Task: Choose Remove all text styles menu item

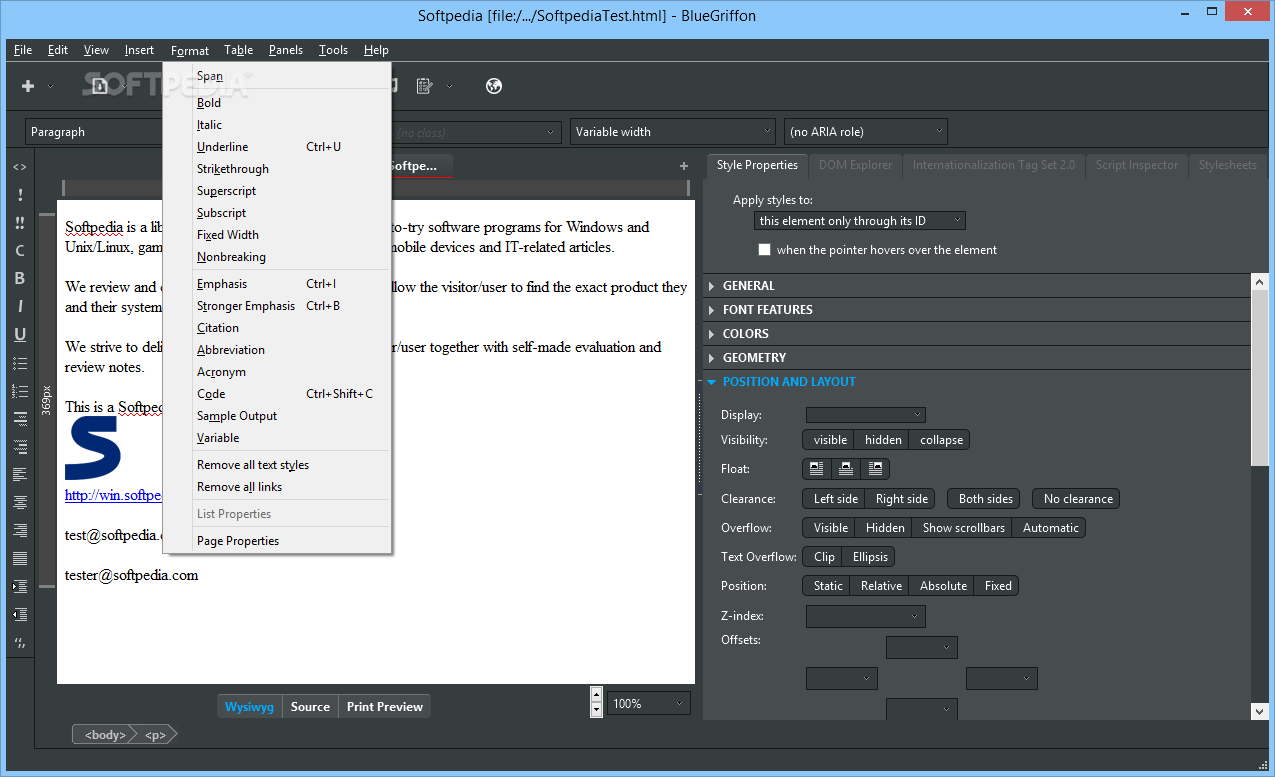Action: (277, 465)
